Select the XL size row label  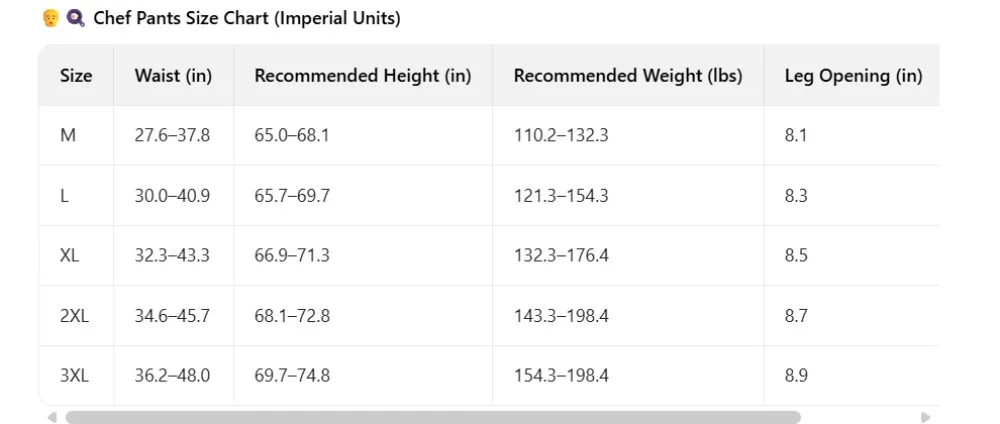[70, 255]
